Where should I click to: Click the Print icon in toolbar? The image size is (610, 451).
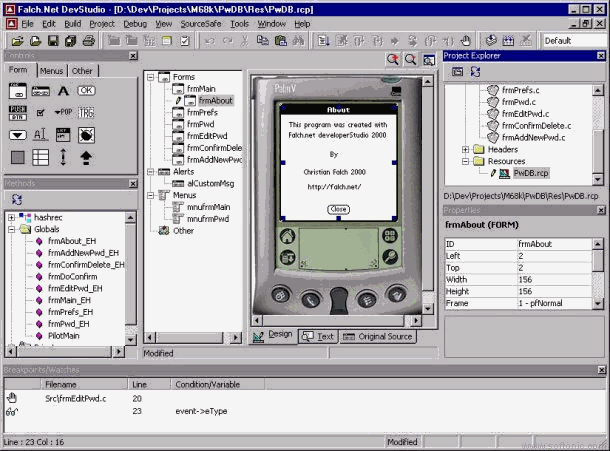point(88,41)
